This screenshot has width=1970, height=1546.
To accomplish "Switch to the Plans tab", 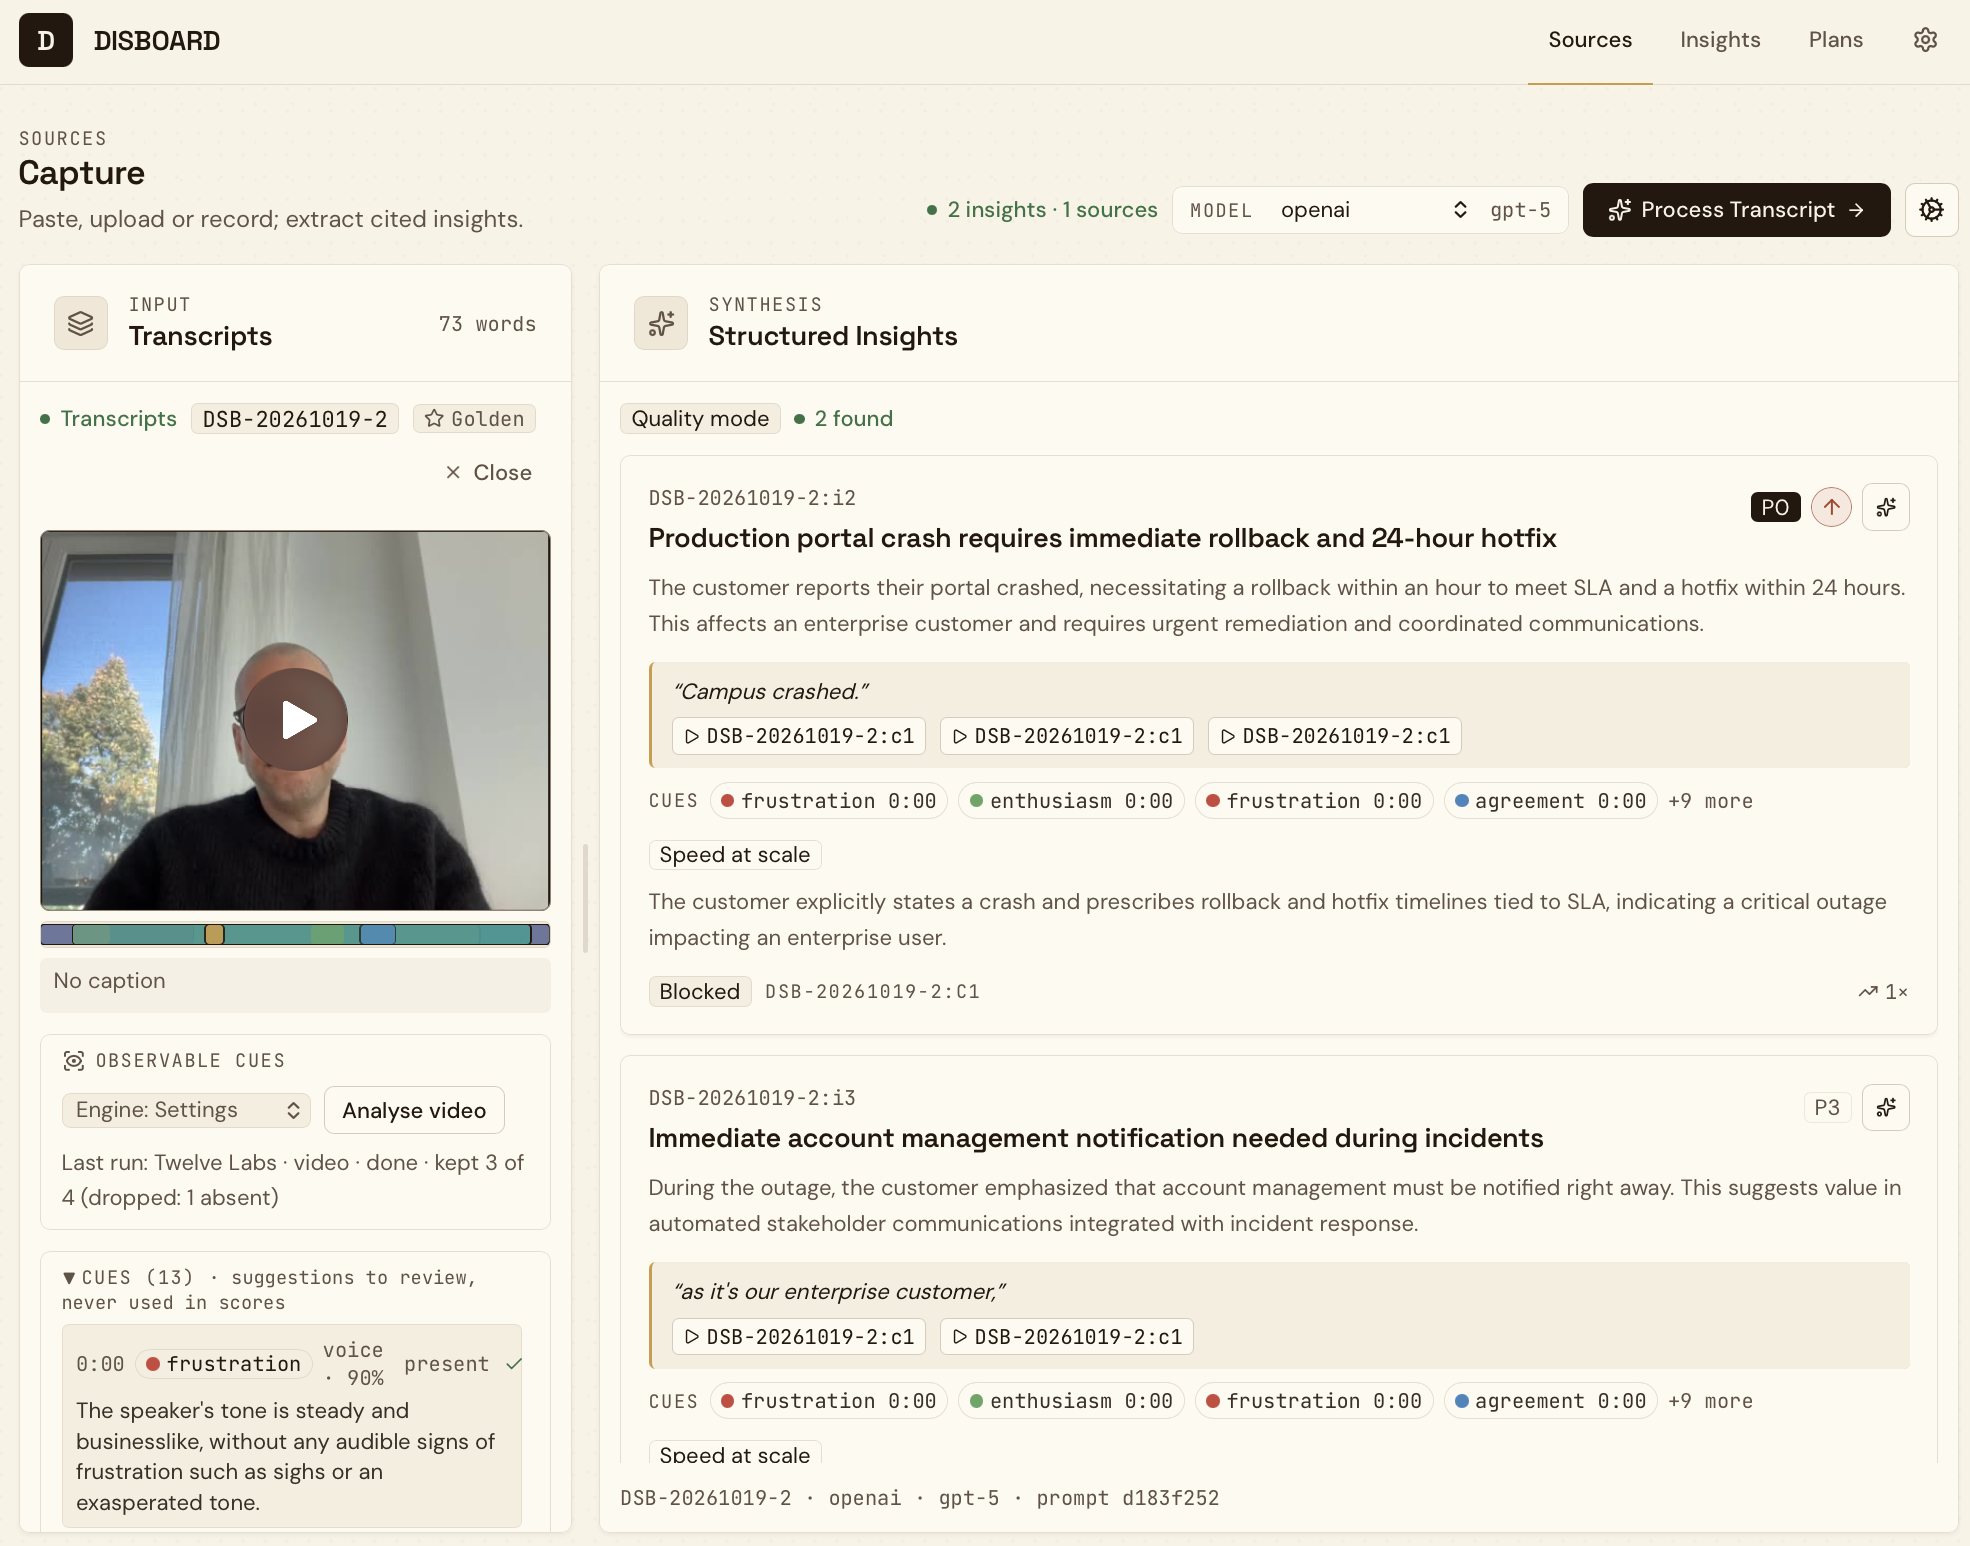I will tap(1836, 40).
